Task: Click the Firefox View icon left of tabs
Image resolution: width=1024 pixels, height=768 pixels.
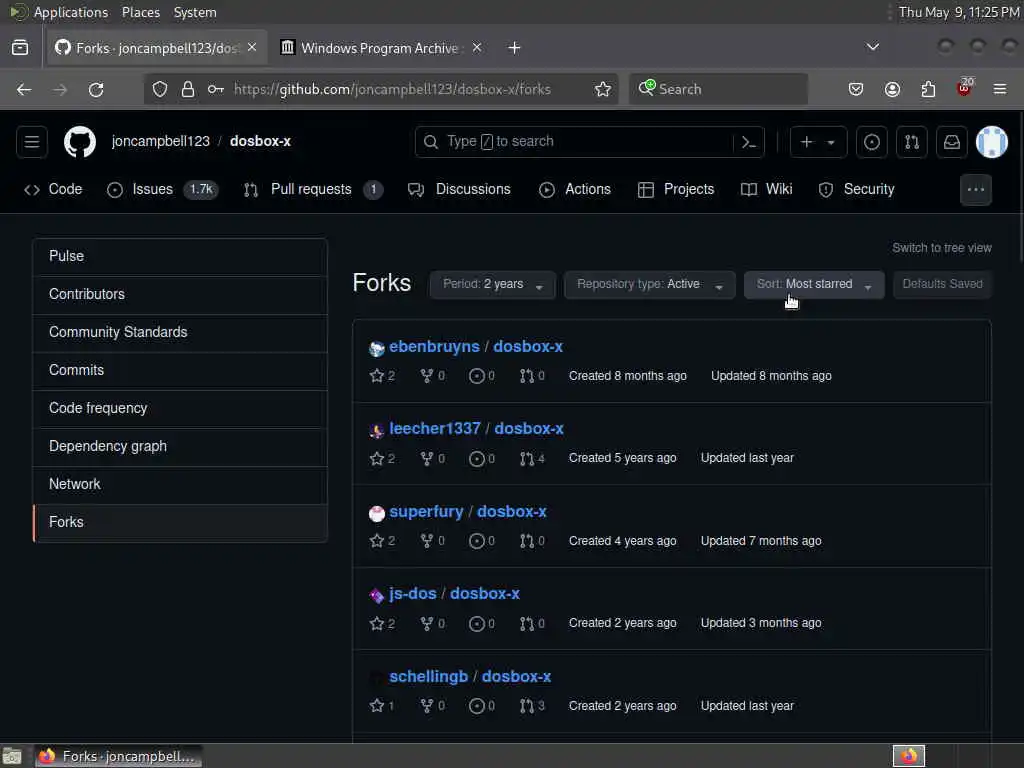Action: (20, 48)
